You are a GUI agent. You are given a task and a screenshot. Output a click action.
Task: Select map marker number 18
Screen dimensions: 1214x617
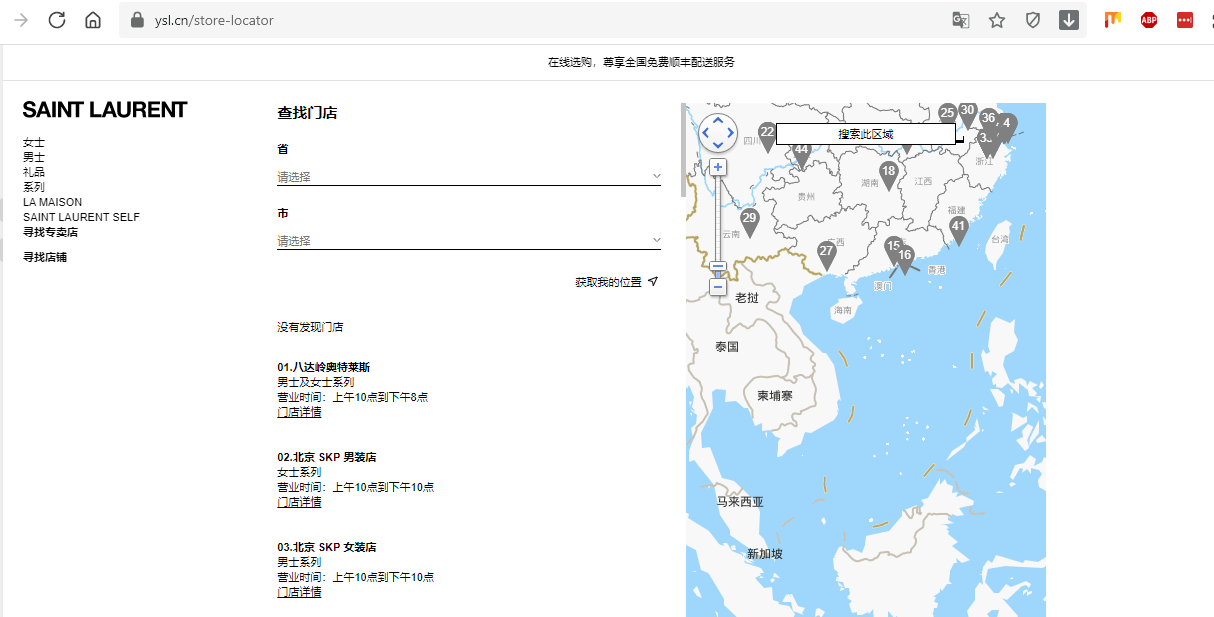click(888, 176)
